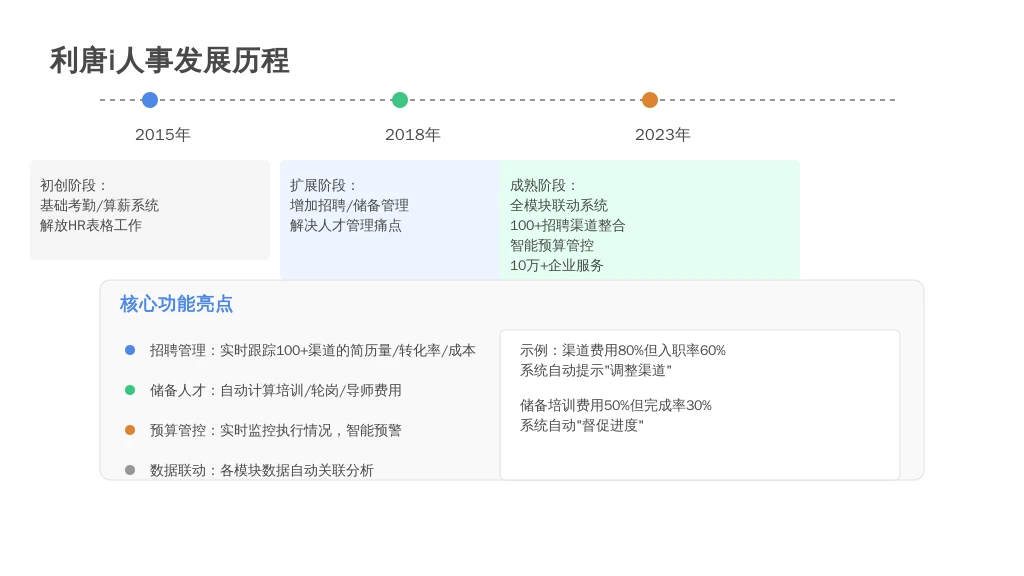
Task: Select example line 渠道费用80%但入职率60%
Action: point(622,351)
